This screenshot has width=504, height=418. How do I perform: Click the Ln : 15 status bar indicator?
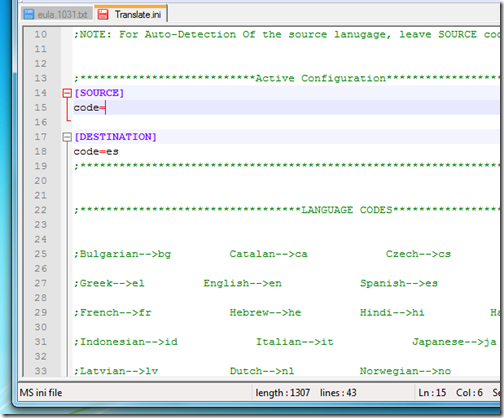pyautogui.click(x=432, y=393)
